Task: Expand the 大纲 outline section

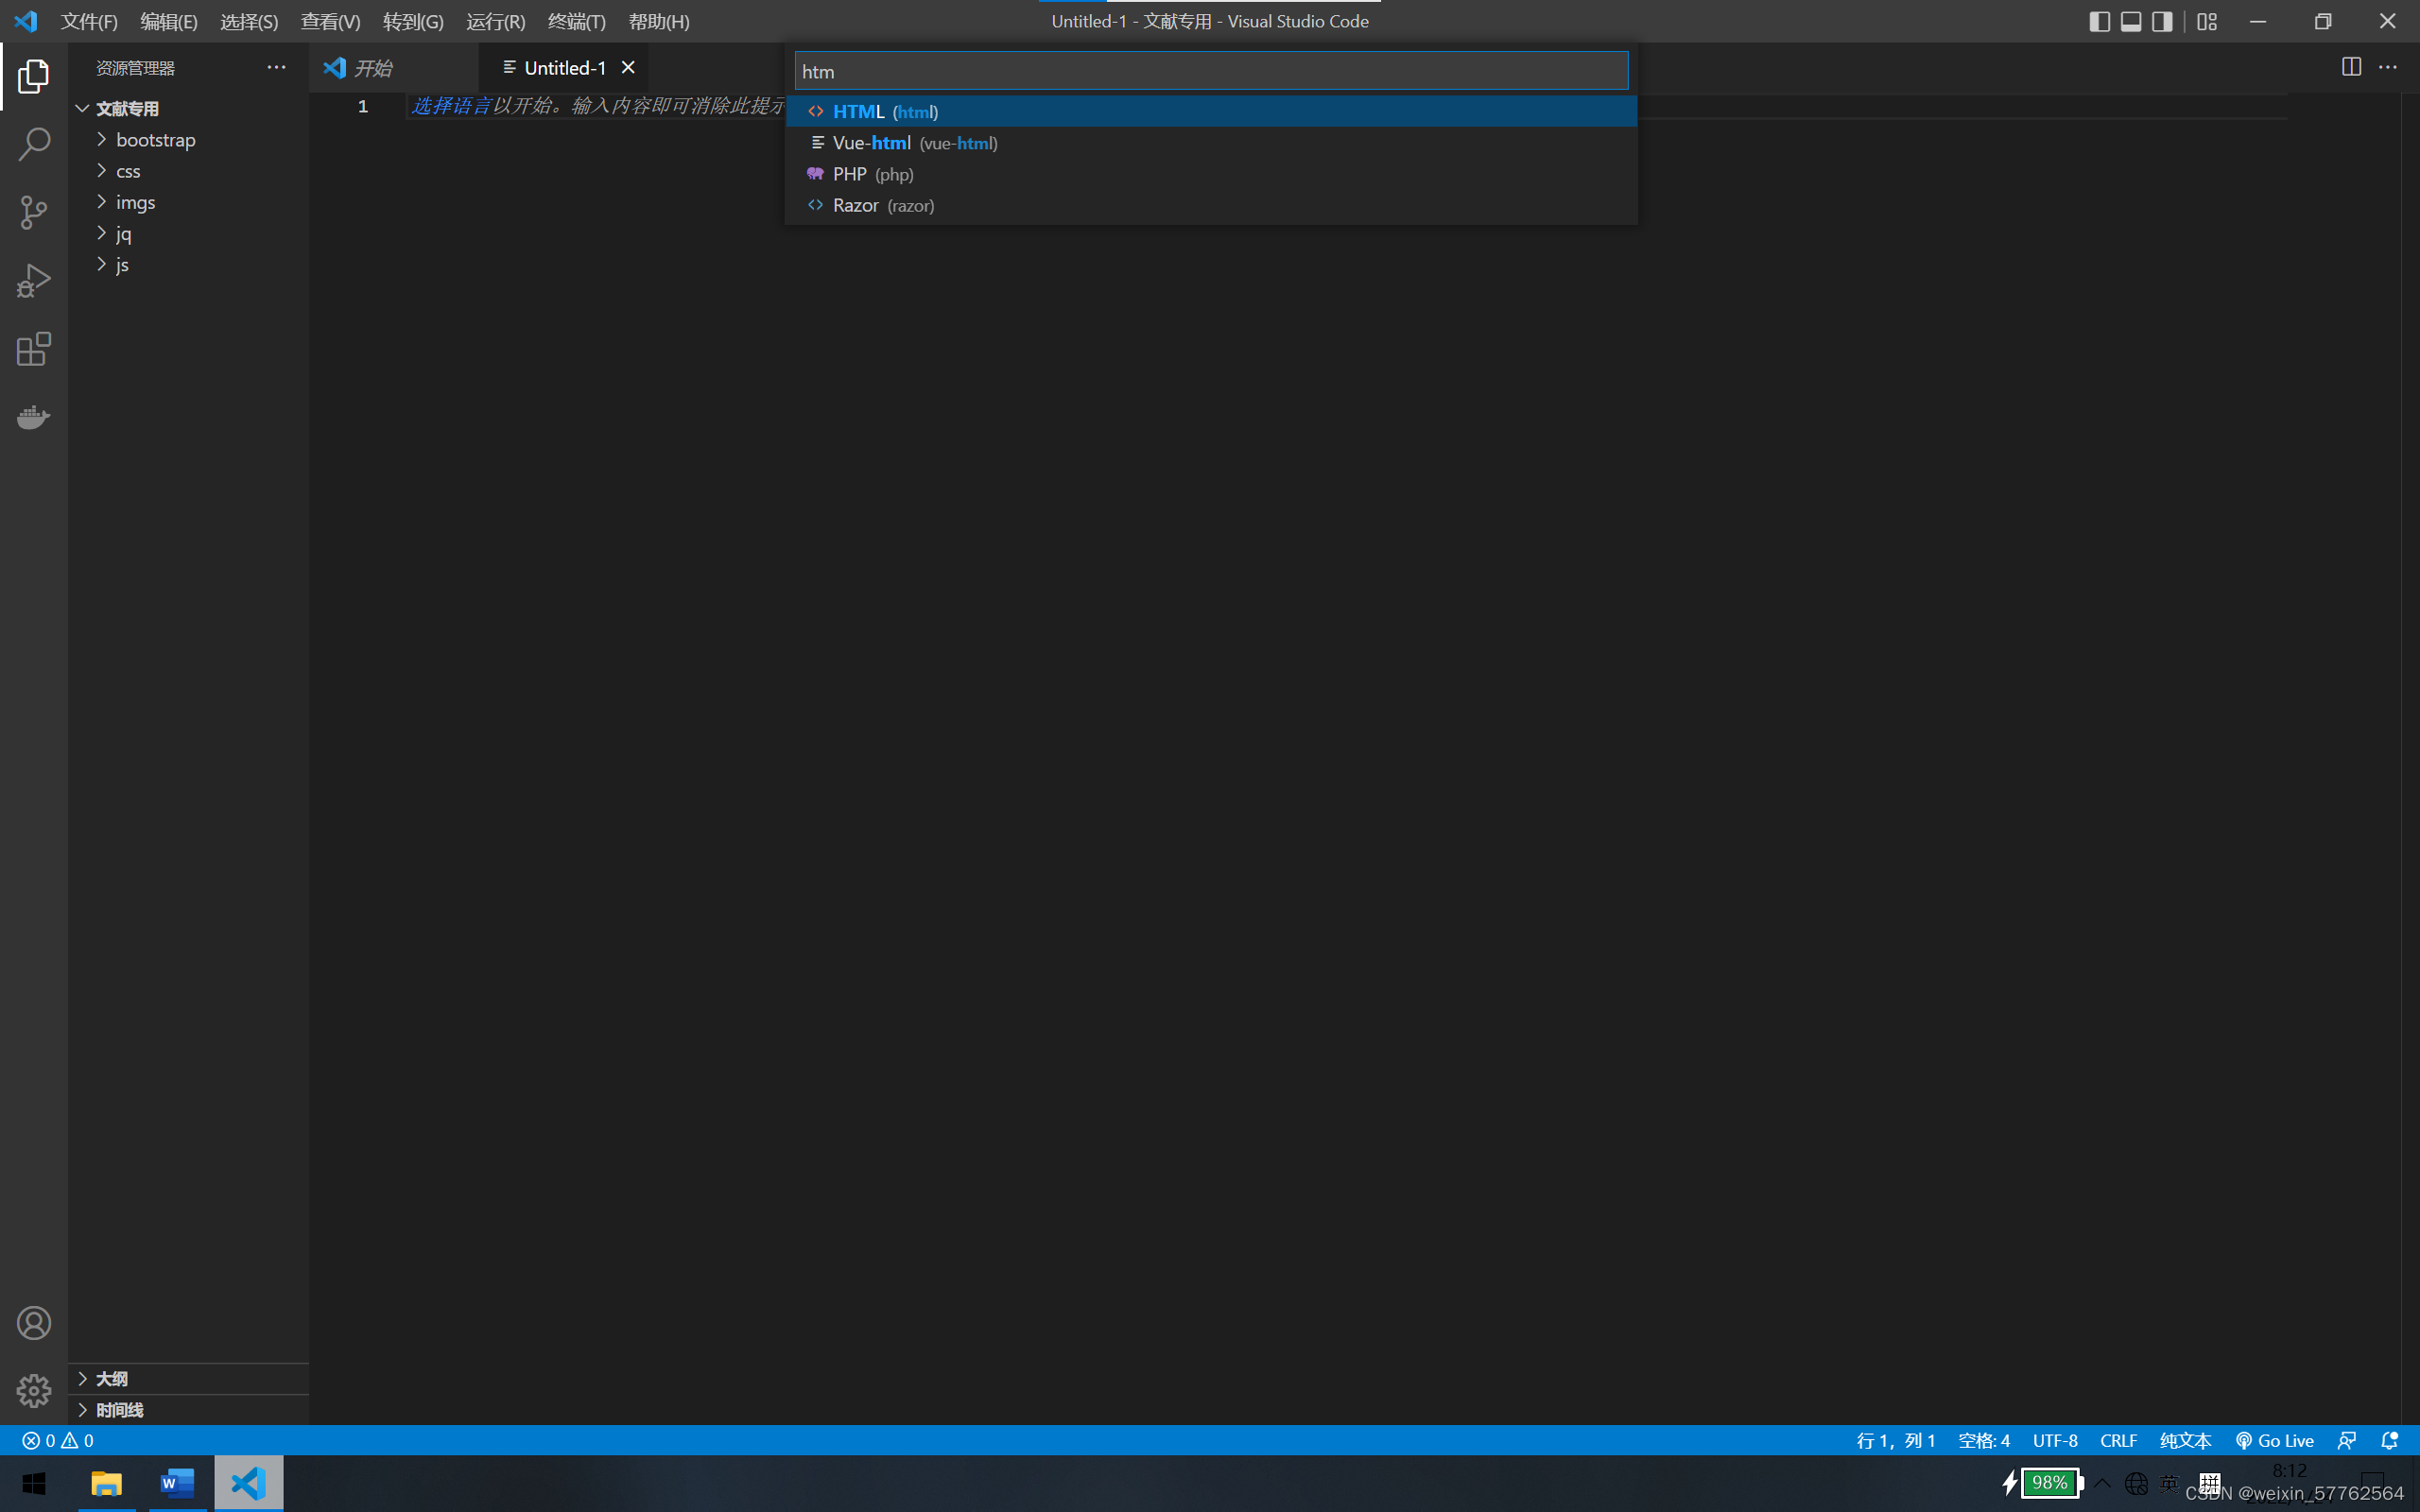Action: [x=111, y=1379]
